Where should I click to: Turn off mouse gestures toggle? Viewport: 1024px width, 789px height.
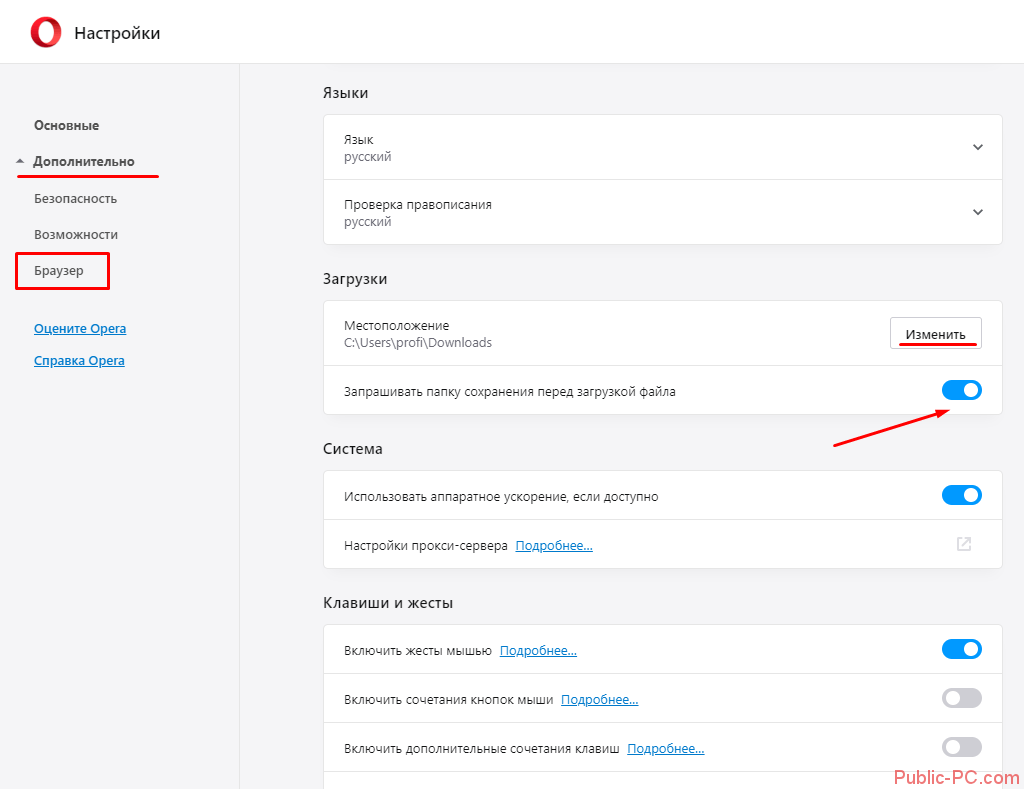[961, 649]
